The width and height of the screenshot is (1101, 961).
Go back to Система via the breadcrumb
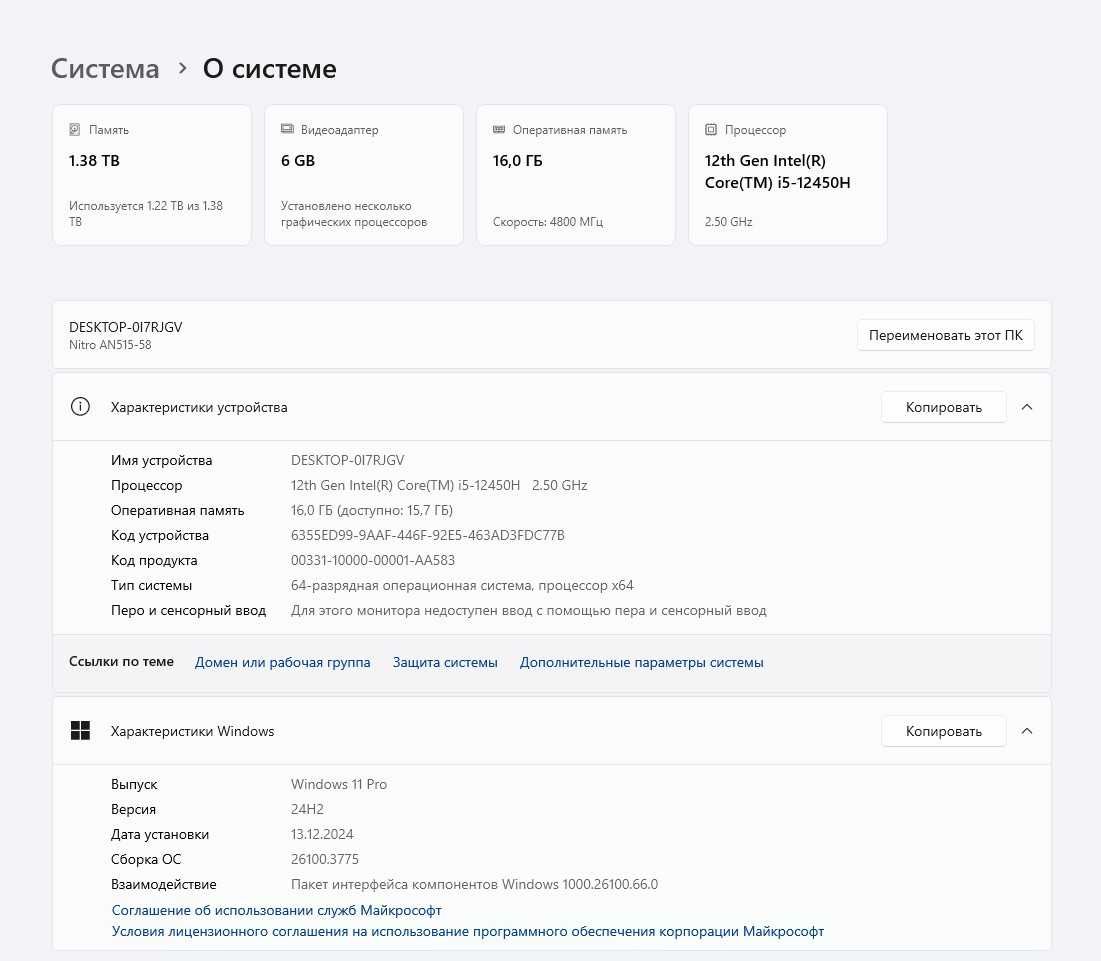(x=105, y=68)
